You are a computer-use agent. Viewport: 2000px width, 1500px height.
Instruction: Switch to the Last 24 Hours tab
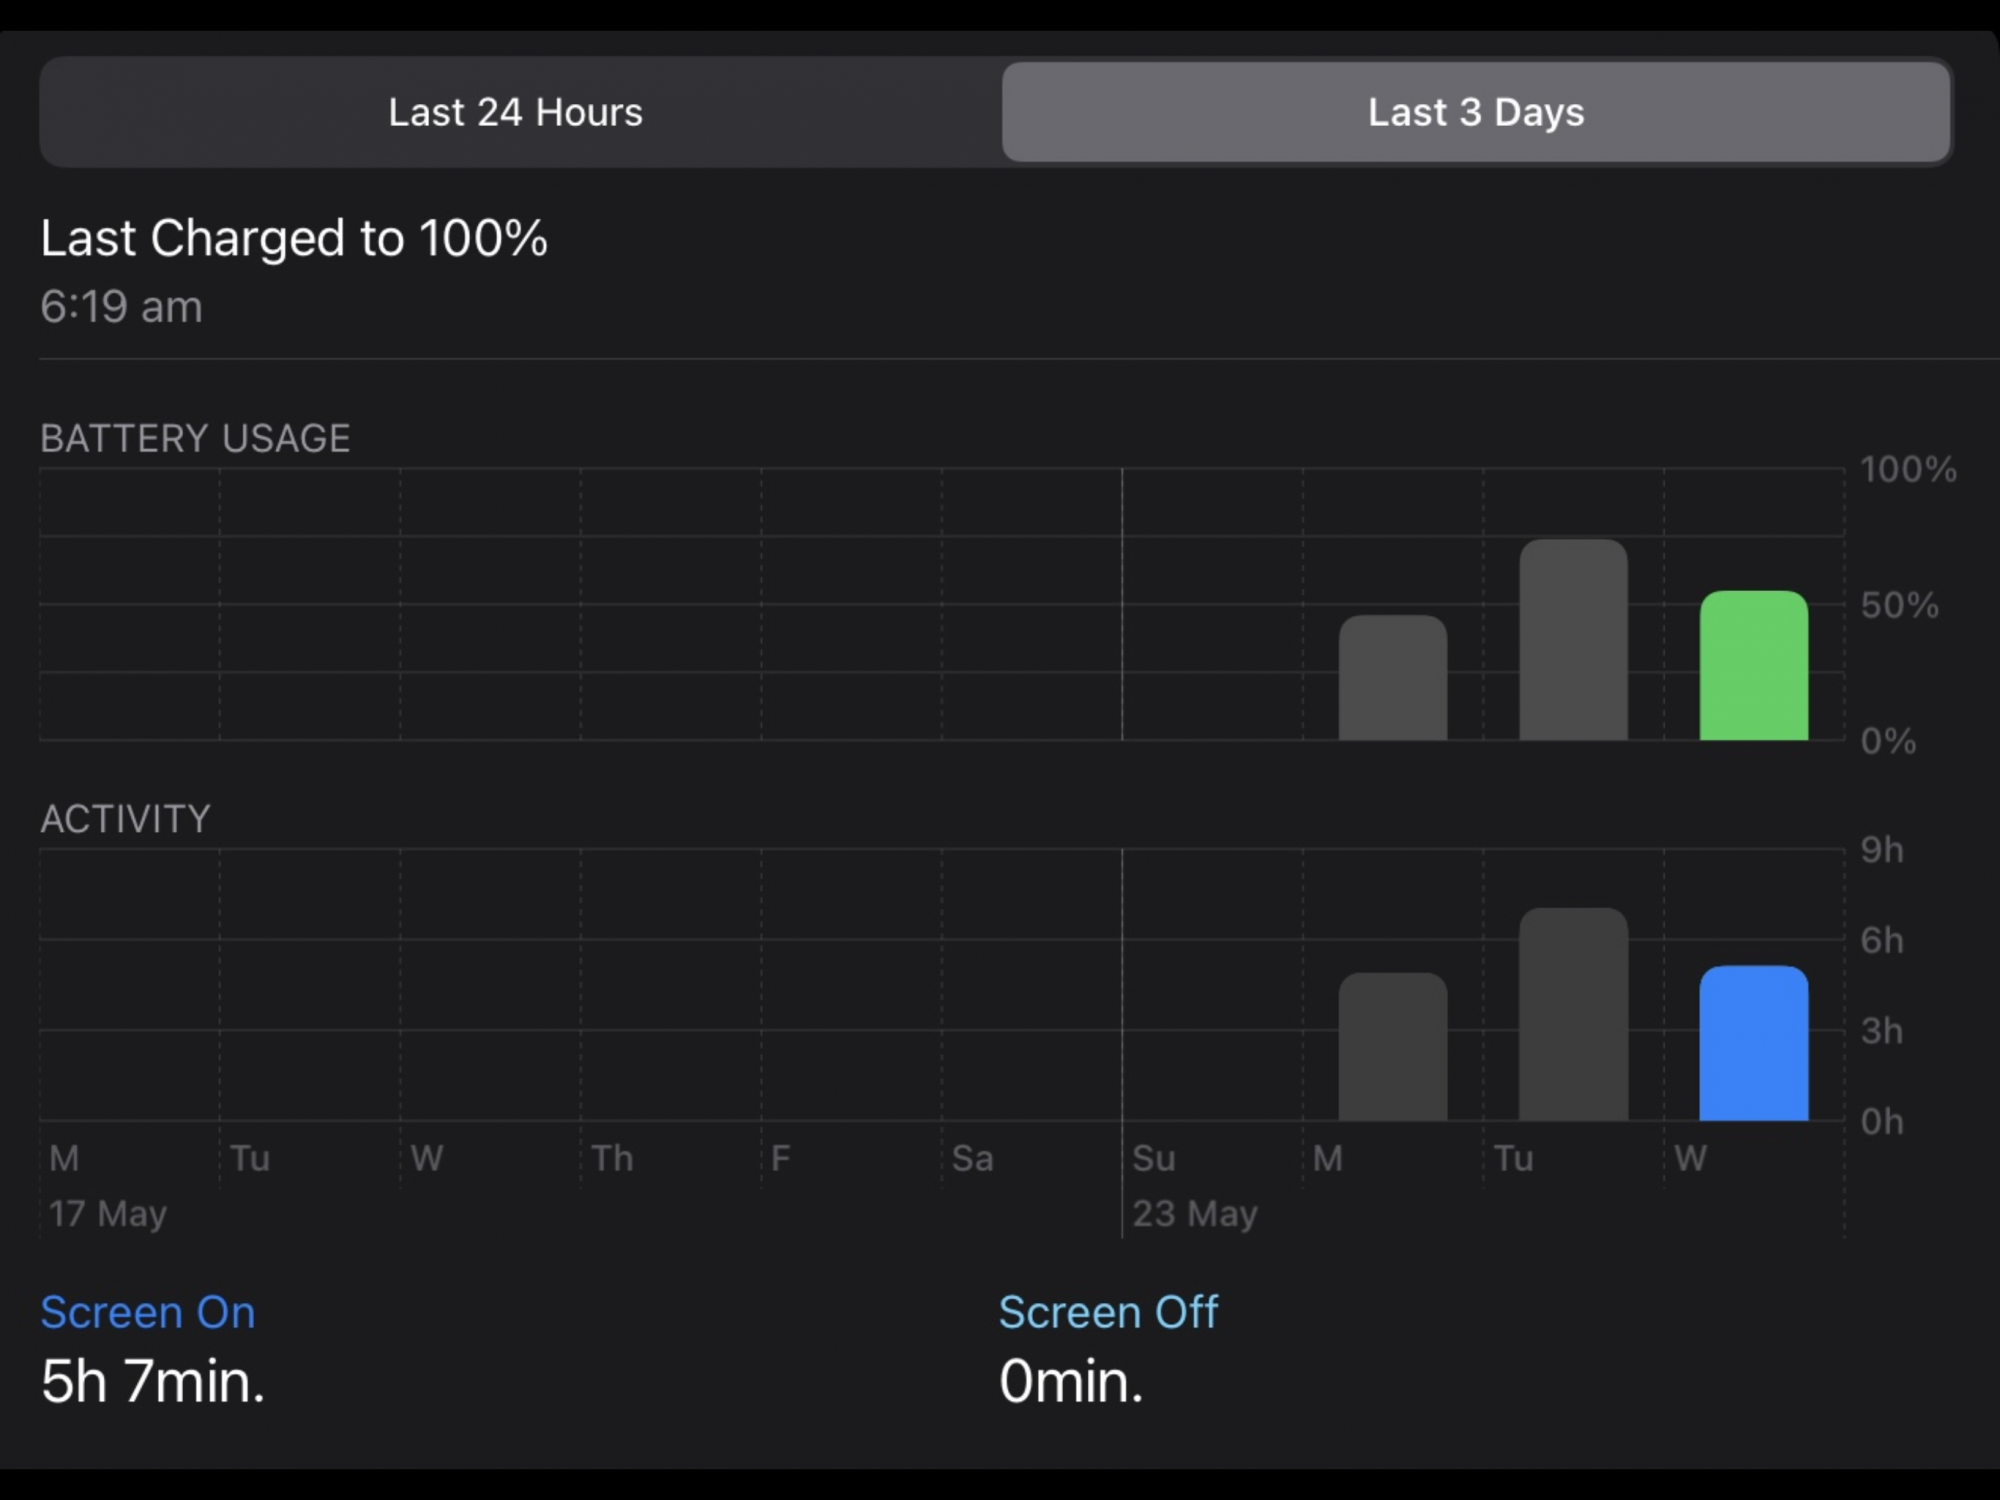click(516, 112)
